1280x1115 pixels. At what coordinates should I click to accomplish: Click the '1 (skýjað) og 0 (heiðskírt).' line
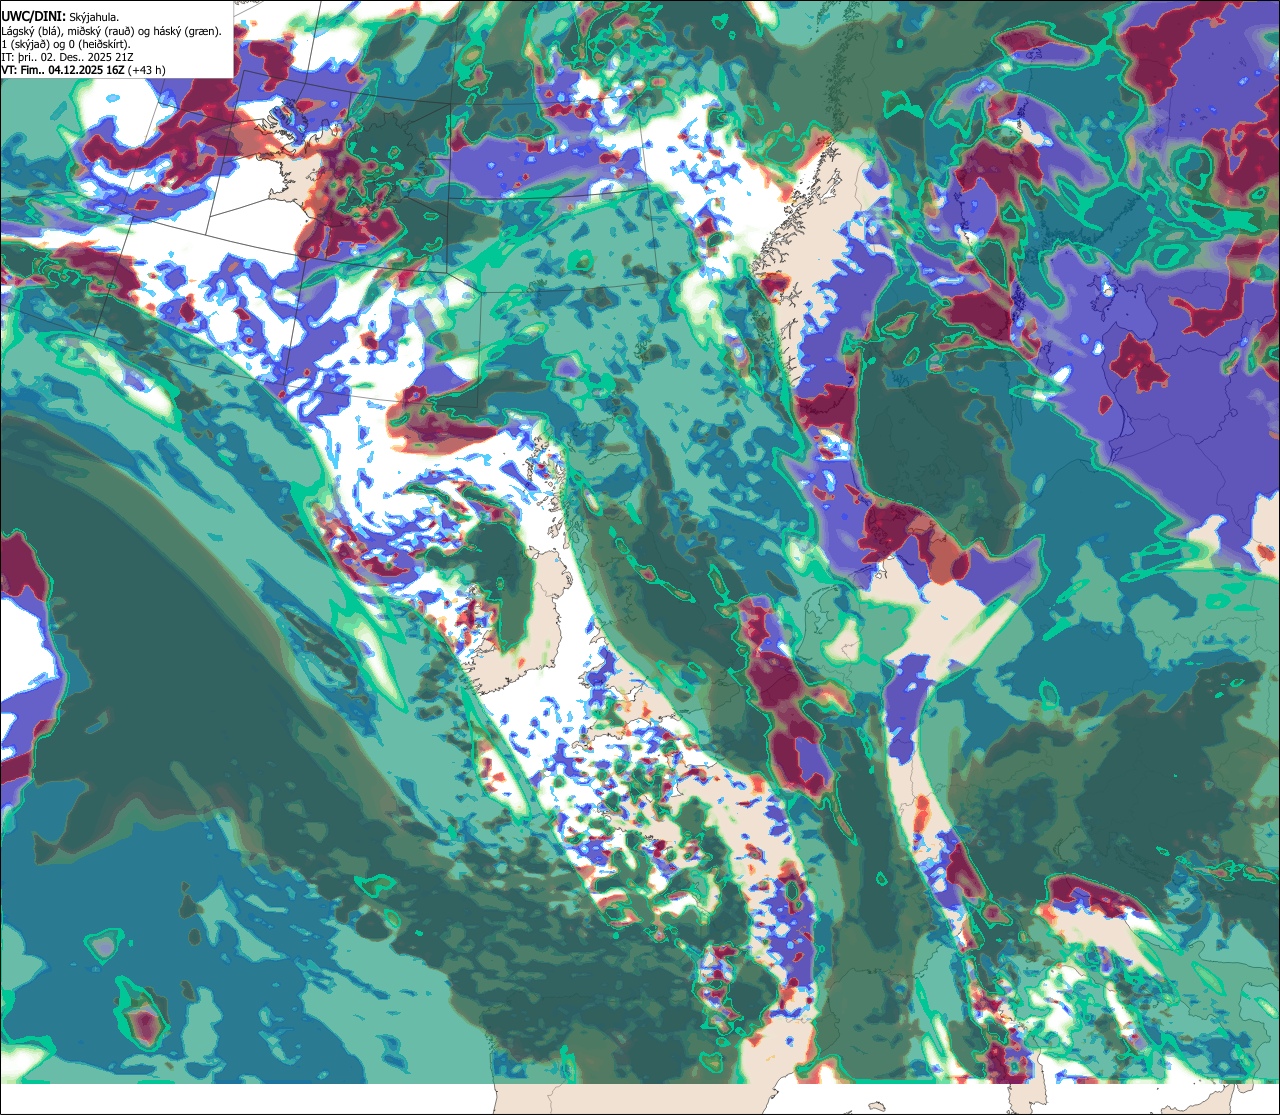pyautogui.click(x=67, y=44)
